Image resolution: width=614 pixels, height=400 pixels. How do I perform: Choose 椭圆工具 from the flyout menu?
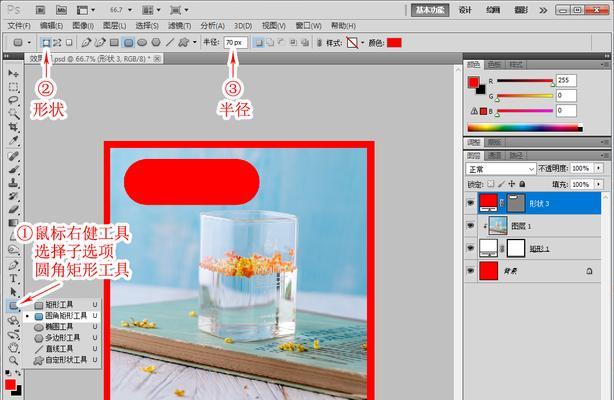[61, 326]
